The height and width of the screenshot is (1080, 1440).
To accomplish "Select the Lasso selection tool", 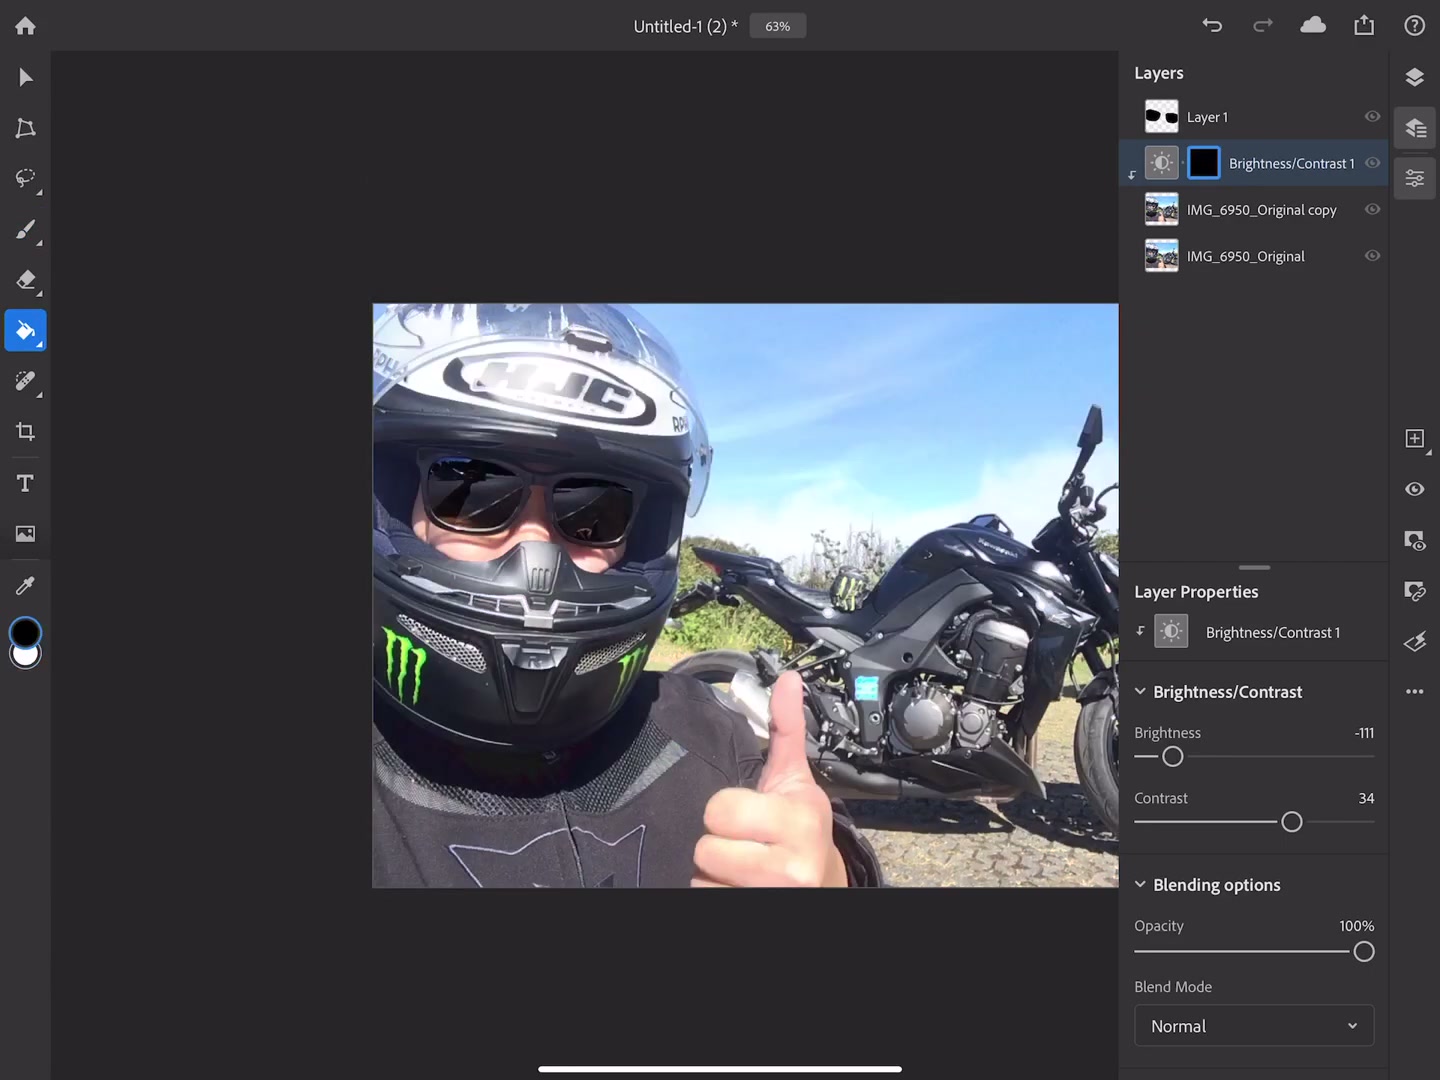I will coord(25,178).
